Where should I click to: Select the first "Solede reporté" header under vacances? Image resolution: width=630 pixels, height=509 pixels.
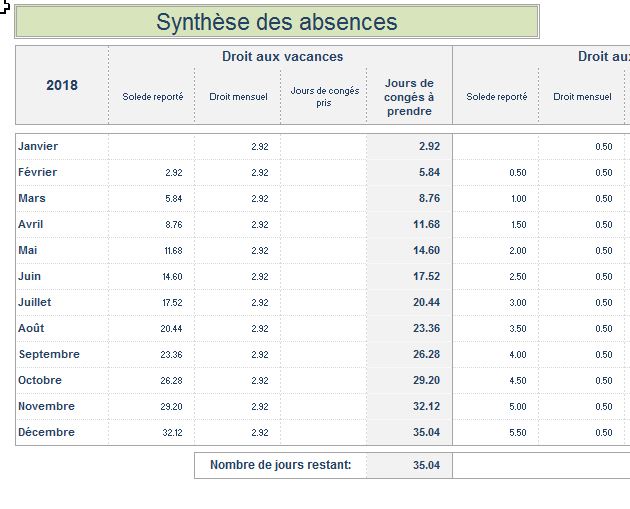[152, 97]
